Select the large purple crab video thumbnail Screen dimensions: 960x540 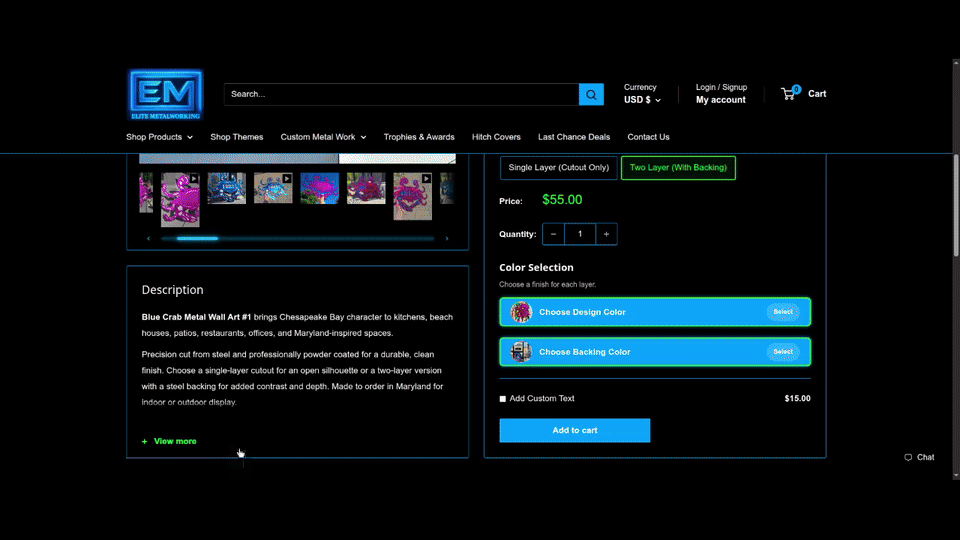(180, 200)
